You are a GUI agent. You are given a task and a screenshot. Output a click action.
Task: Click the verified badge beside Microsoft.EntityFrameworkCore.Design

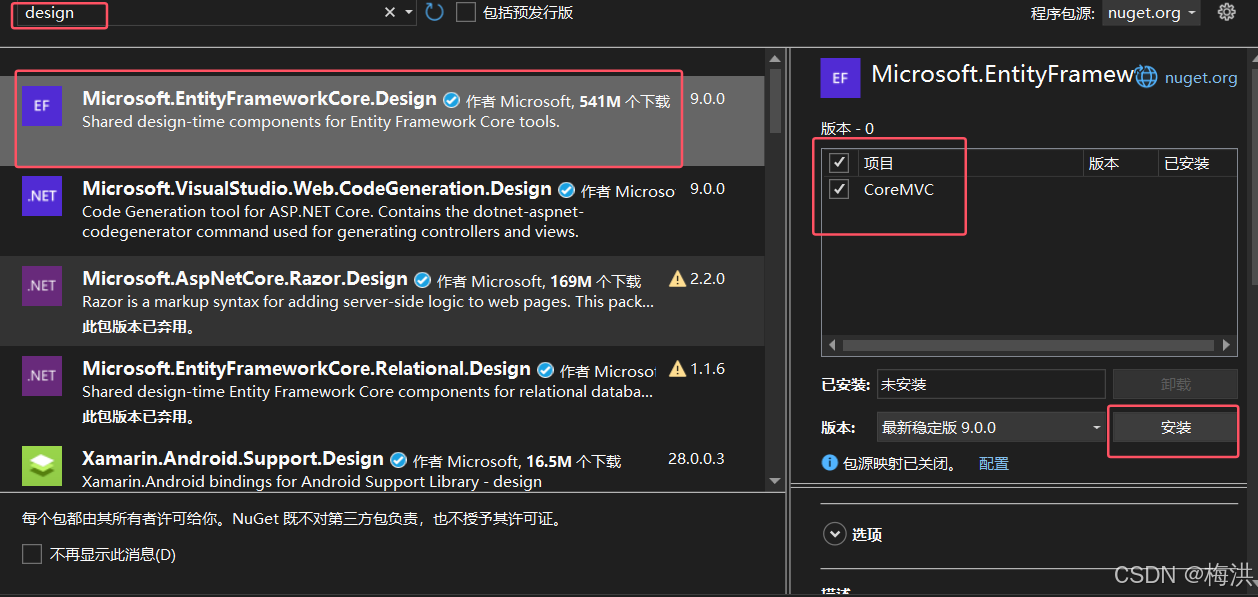452,100
